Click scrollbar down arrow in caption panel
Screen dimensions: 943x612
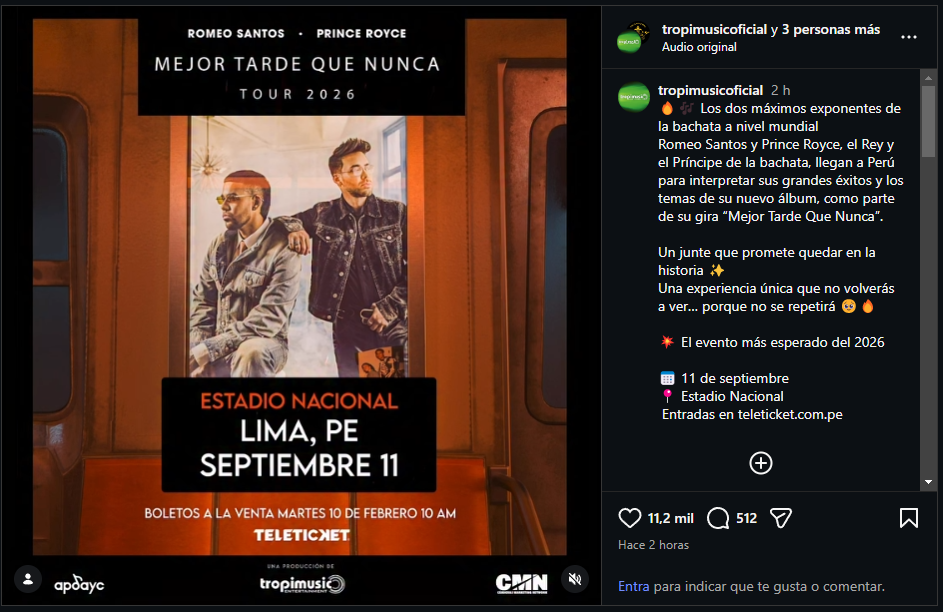928,482
